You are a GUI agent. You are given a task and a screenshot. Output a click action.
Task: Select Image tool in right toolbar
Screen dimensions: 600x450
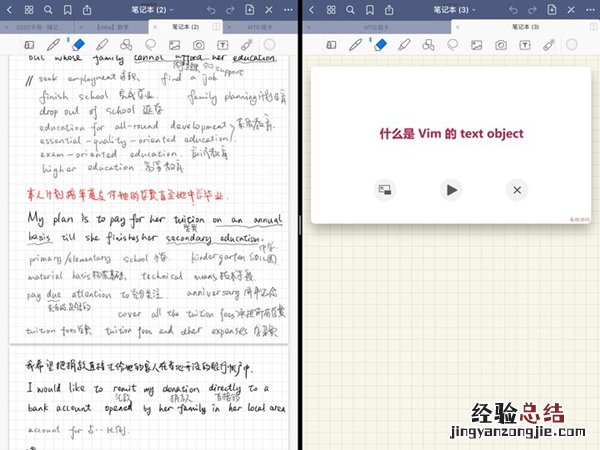pyautogui.click(x=477, y=45)
